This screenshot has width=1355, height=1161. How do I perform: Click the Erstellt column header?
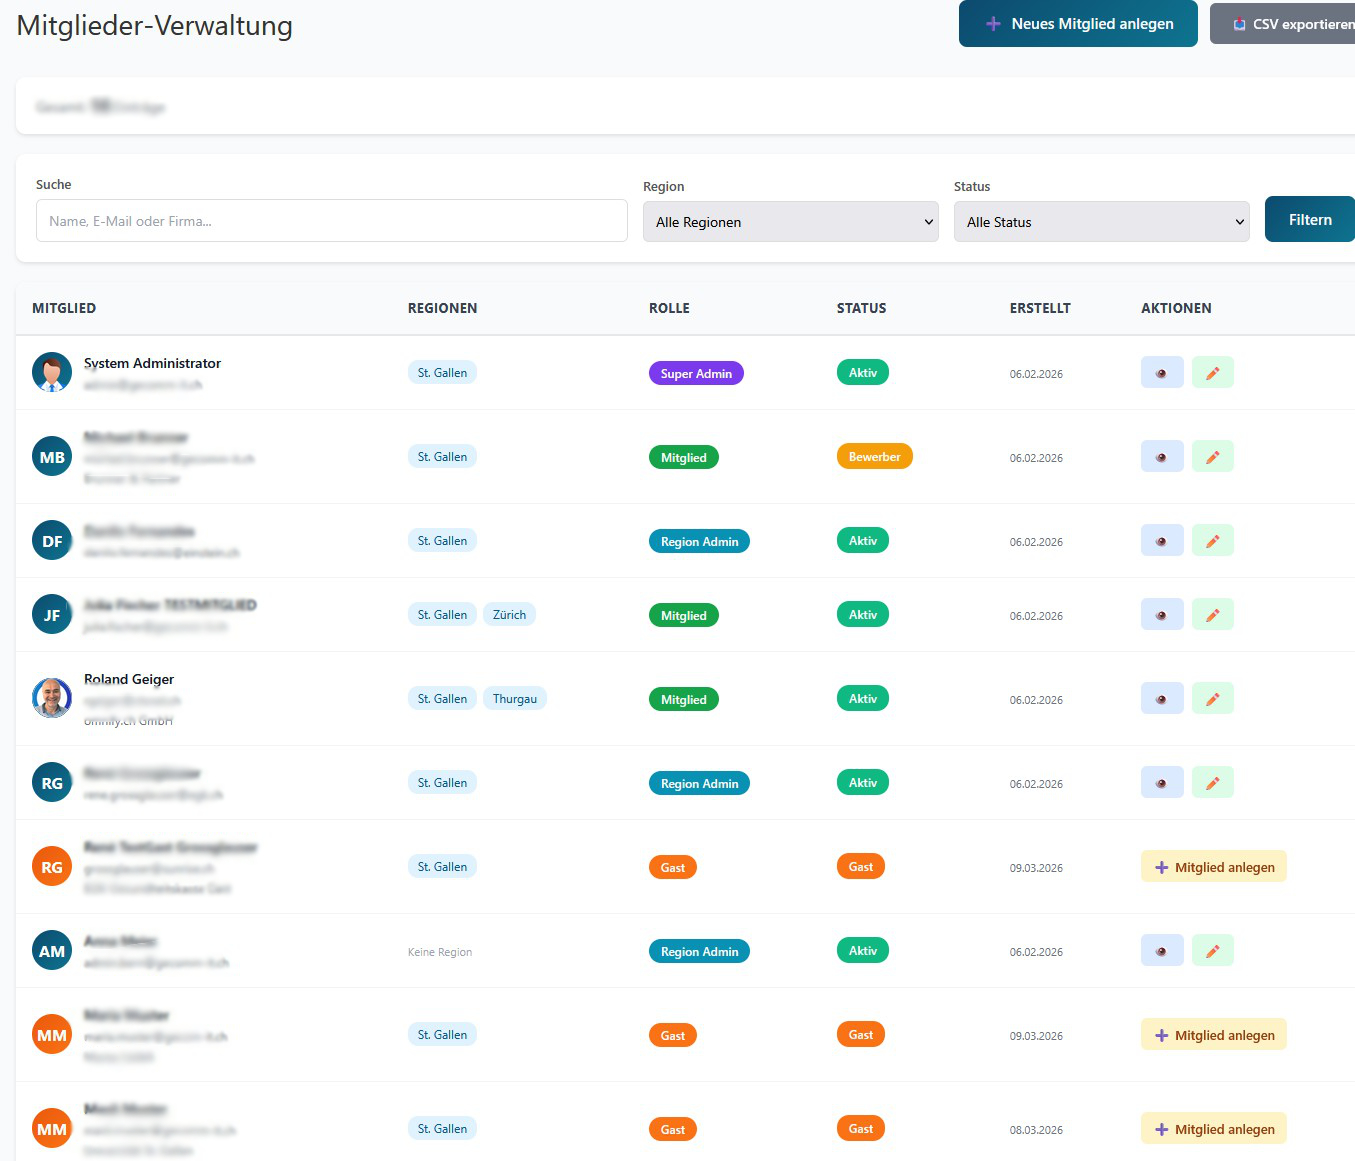(1039, 308)
